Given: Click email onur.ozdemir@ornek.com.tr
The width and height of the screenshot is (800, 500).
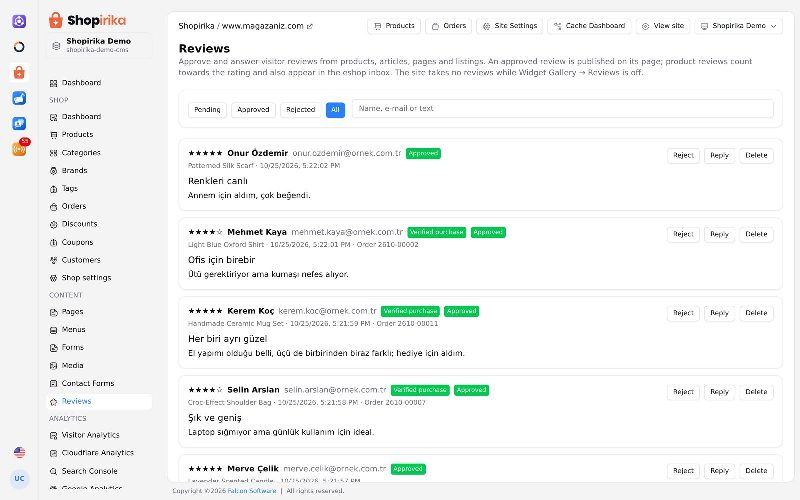Looking at the screenshot, I should 347,153.
